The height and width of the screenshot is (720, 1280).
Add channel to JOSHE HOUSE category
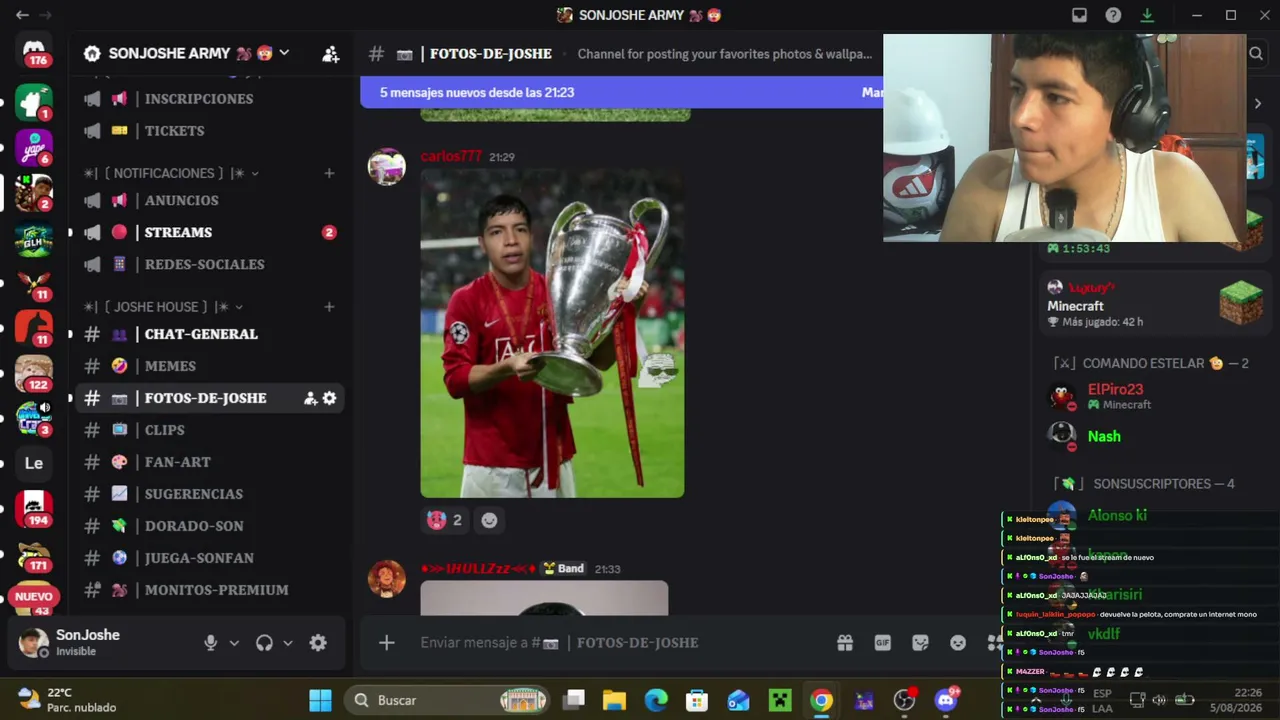pyautogui.click(x=329, y=307)
